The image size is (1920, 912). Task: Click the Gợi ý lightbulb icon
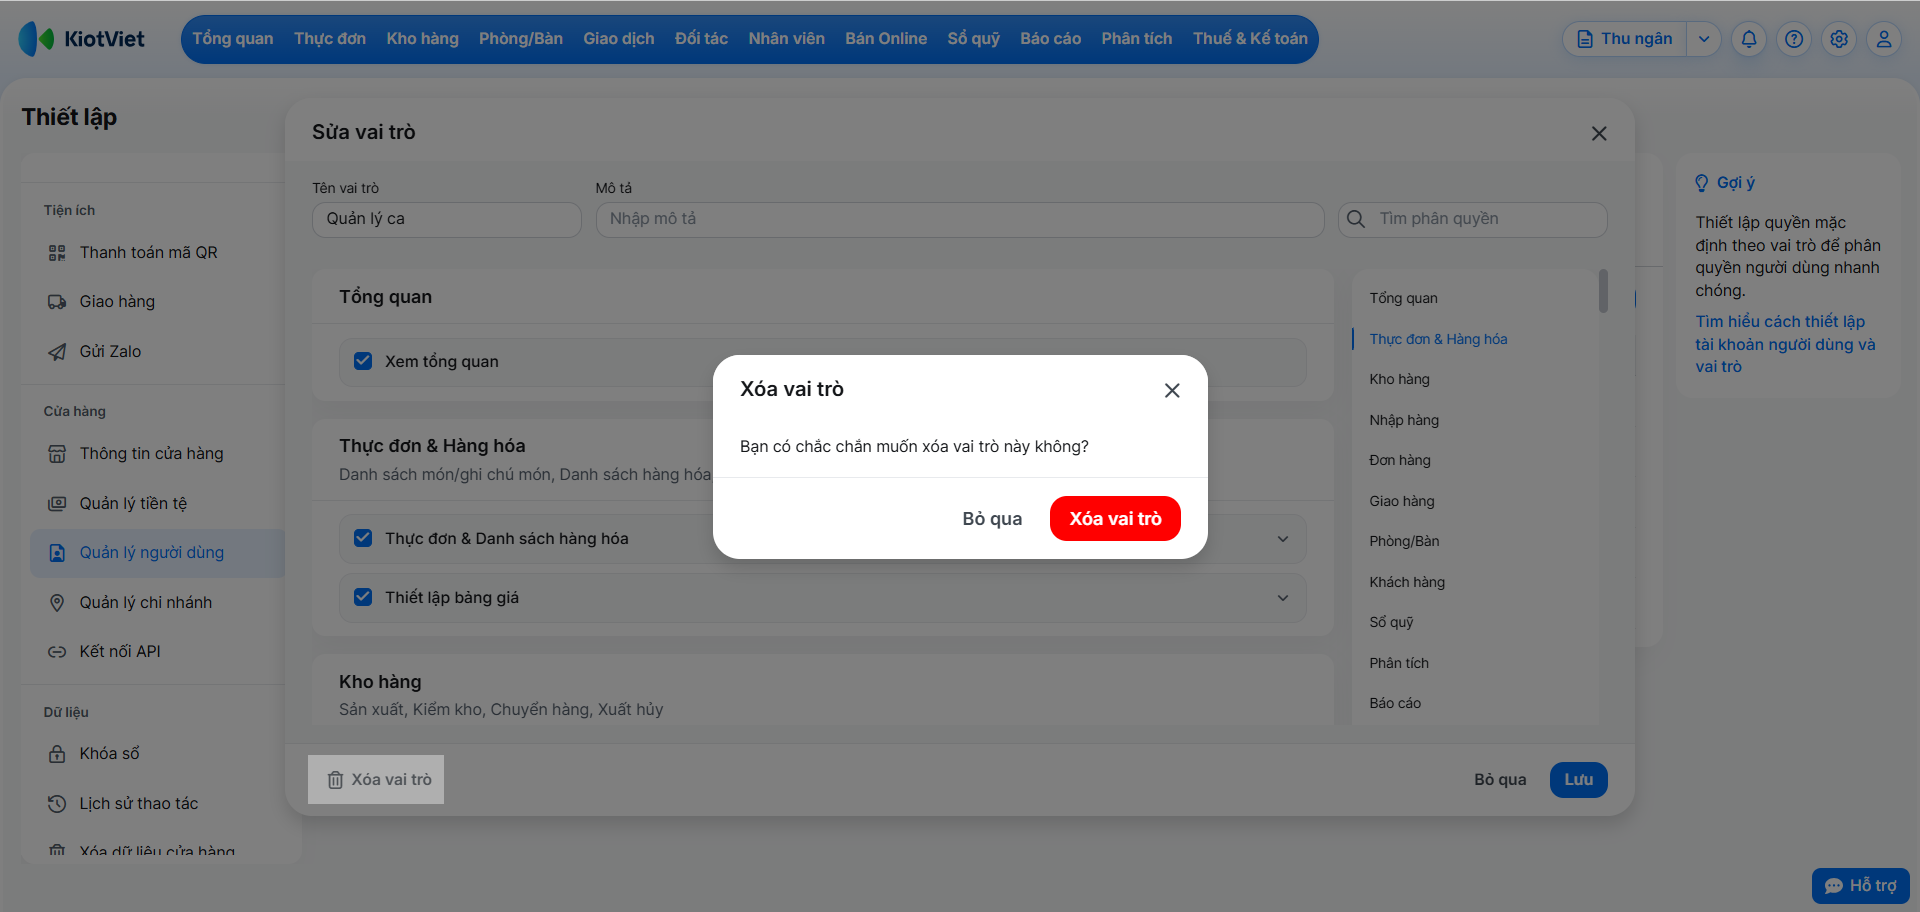tap(1702, 183)
